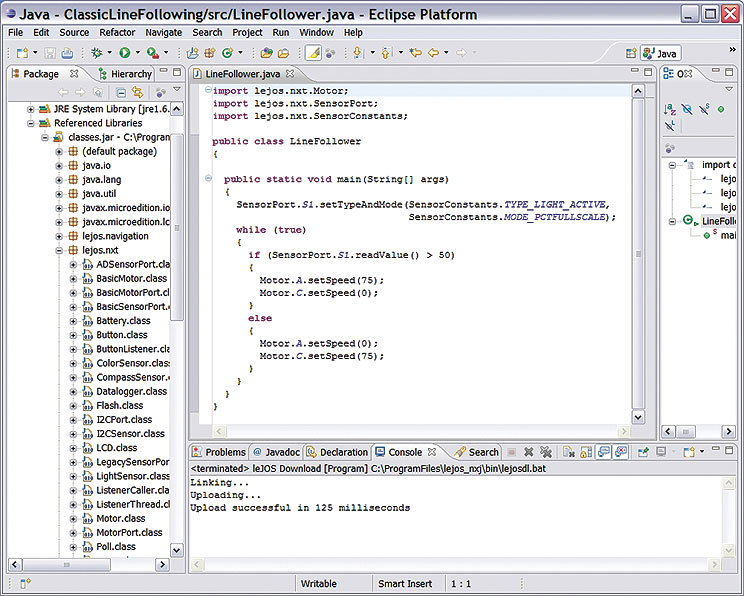
Task: Select Motor.class in the package tree
Action: pos(121,519)
